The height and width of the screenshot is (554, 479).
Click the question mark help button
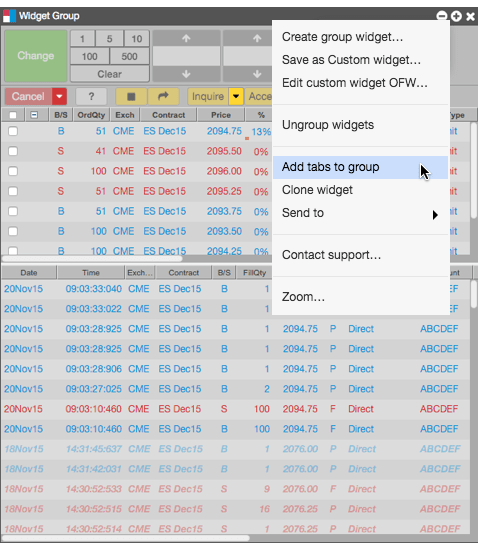point(91,96)
